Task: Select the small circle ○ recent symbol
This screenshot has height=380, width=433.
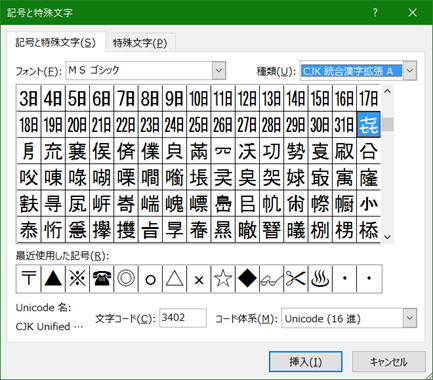Action: point(150,279)
